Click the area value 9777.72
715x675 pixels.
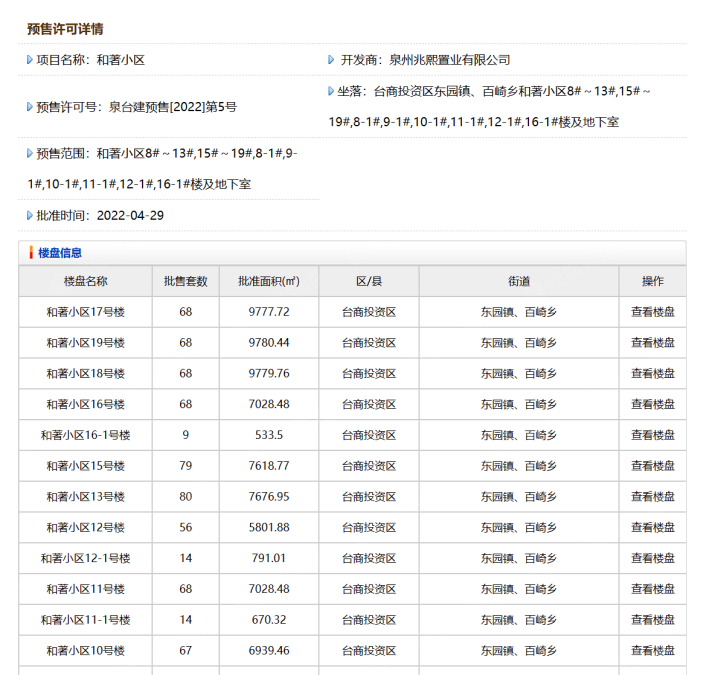tap(269, 312)
